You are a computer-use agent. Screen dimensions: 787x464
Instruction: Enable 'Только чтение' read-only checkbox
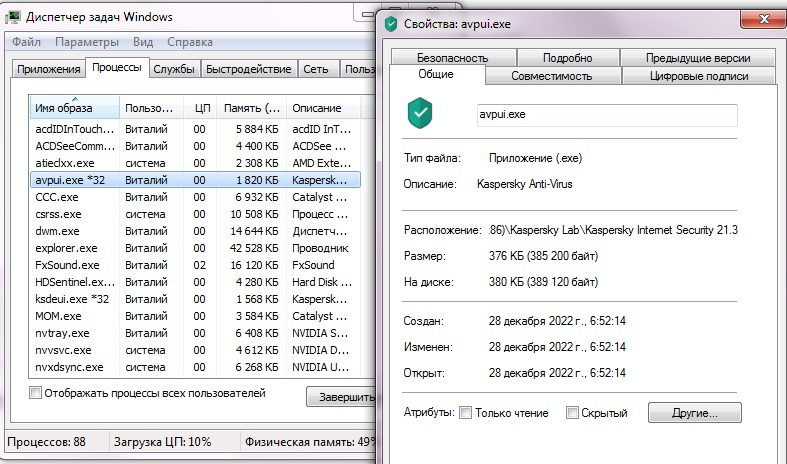coord(466,412)
